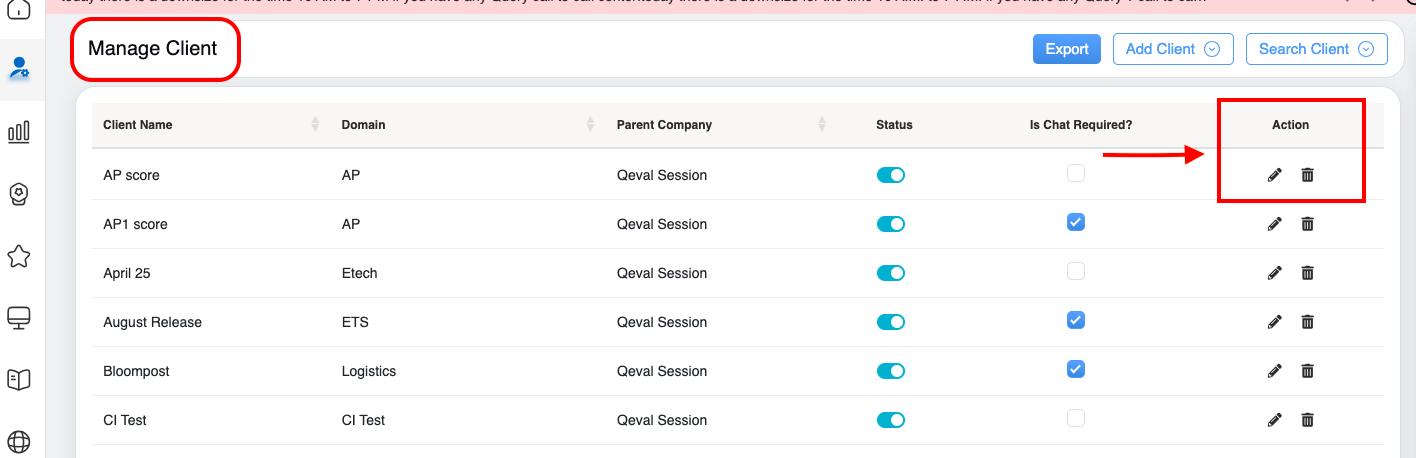Image resolution: width=1416 pixels, height=458 pixels.
Task: Click the edit pencil for AP score
Action: (1274, 175)
